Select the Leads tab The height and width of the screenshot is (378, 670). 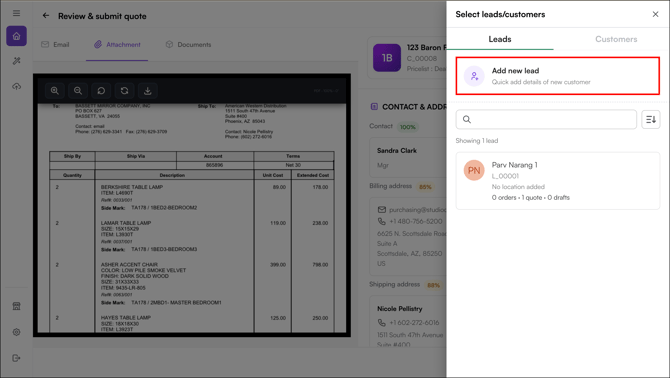point(500,39)
